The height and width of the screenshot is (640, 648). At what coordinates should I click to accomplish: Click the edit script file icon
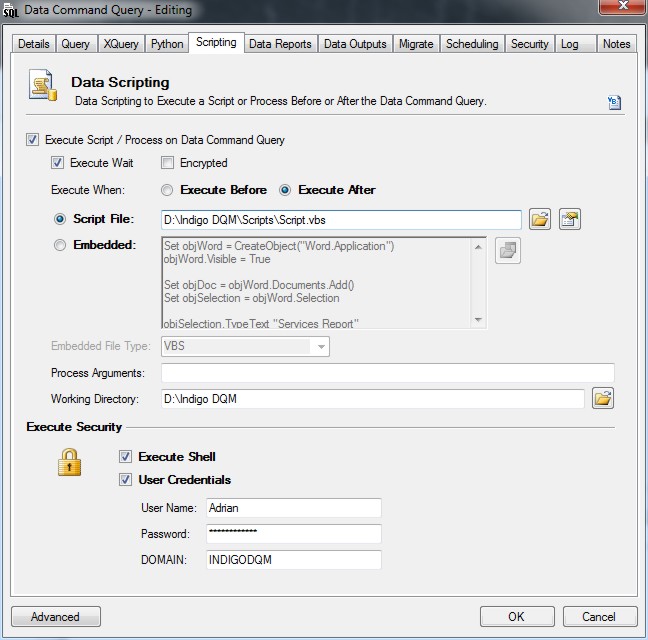point(570,219)
